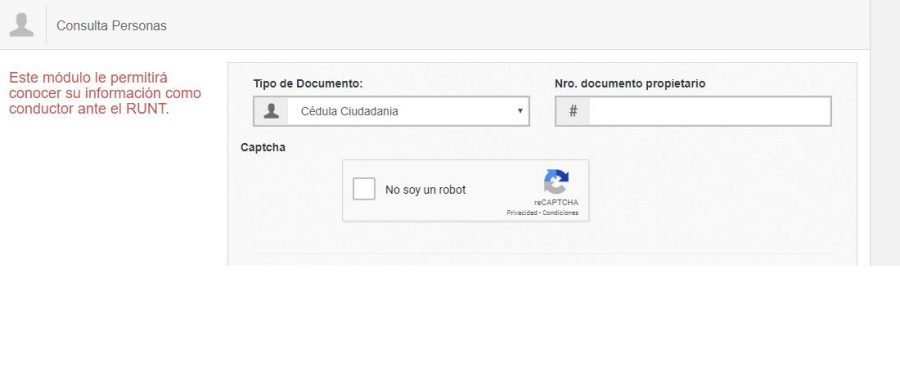
Task: Click the person icon beside Cédula Ciudadania
Action: click(x=271, y=111)
